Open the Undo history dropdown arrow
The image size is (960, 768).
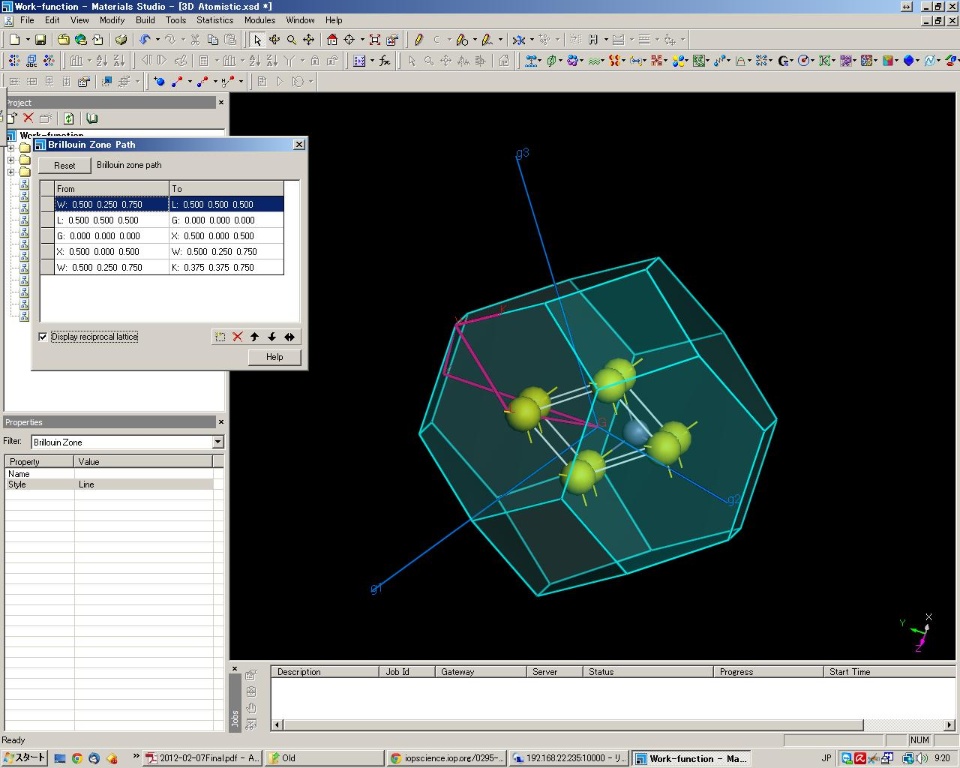point(157,40)
